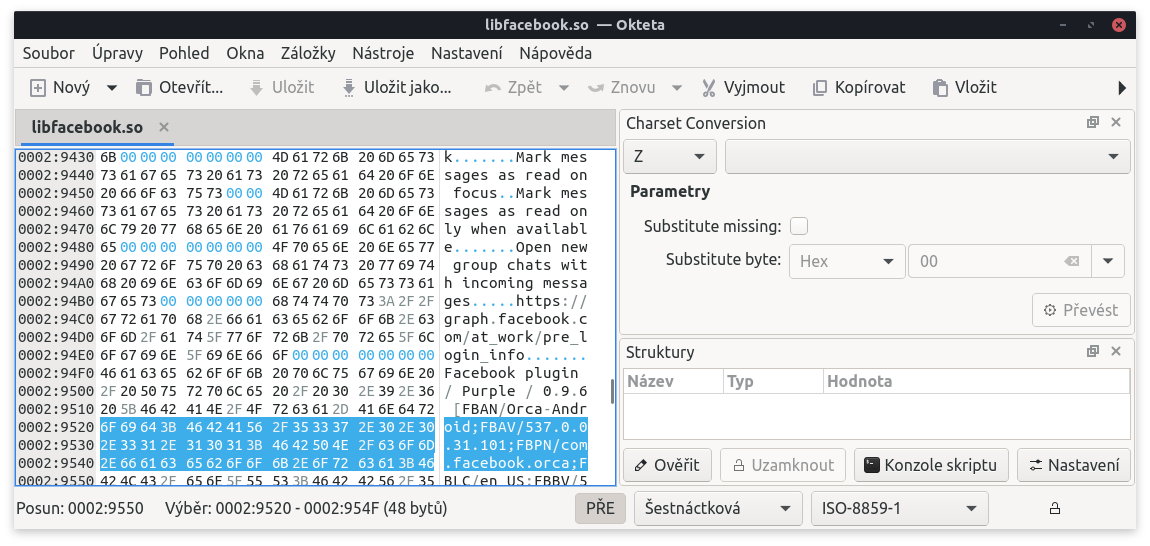Click the hex view vertical scrollbar handle
Viewport: 1150px width, 546px height.
[x=611, y=391]
